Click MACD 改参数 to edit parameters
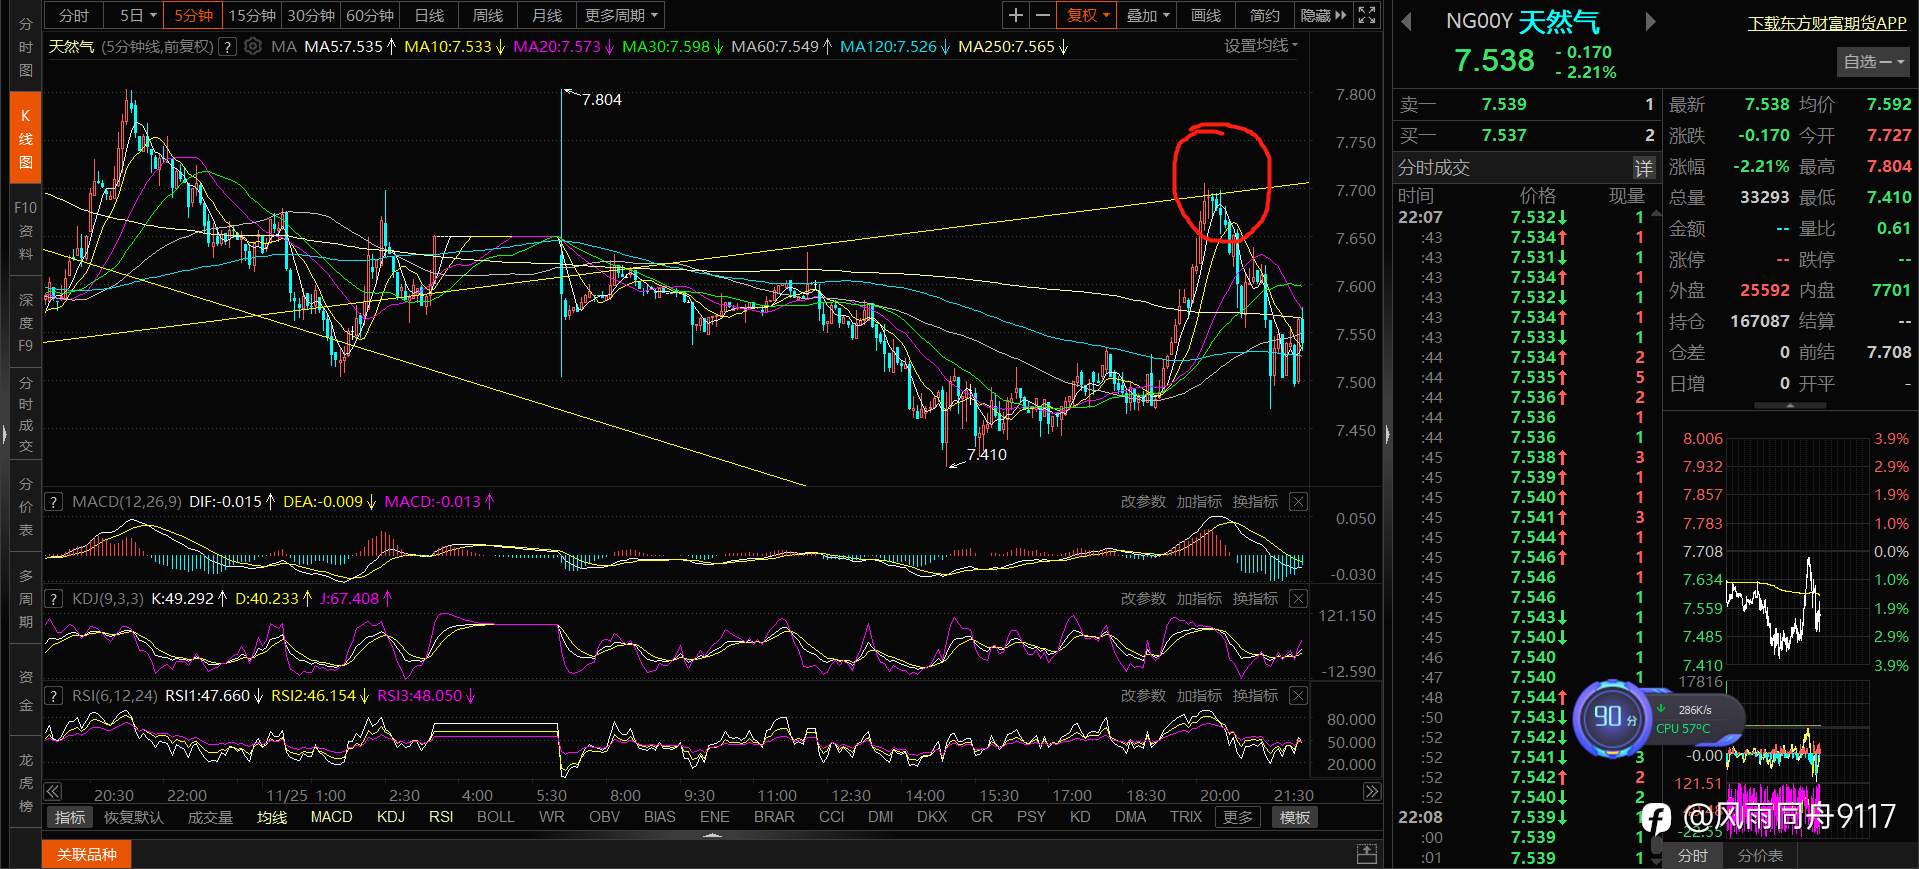 (x=1143, y=502)
